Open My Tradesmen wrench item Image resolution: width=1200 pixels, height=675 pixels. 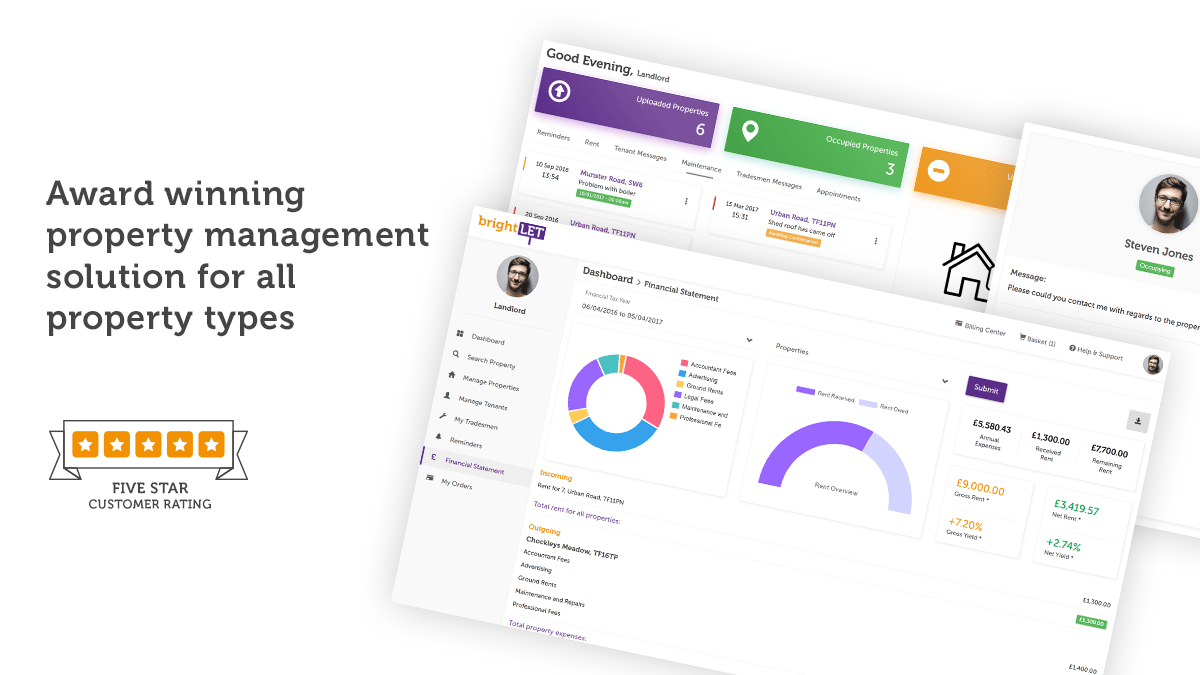click(x=468, y=423)
